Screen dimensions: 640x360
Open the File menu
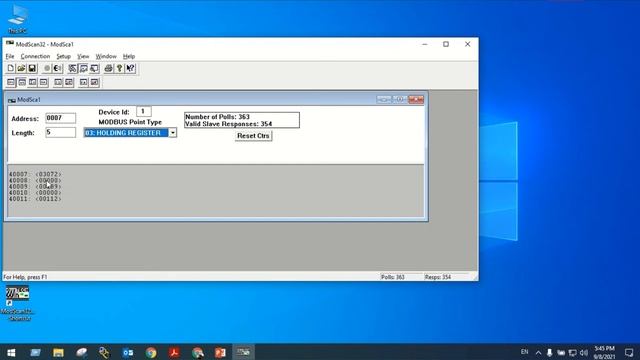point(10,56)
